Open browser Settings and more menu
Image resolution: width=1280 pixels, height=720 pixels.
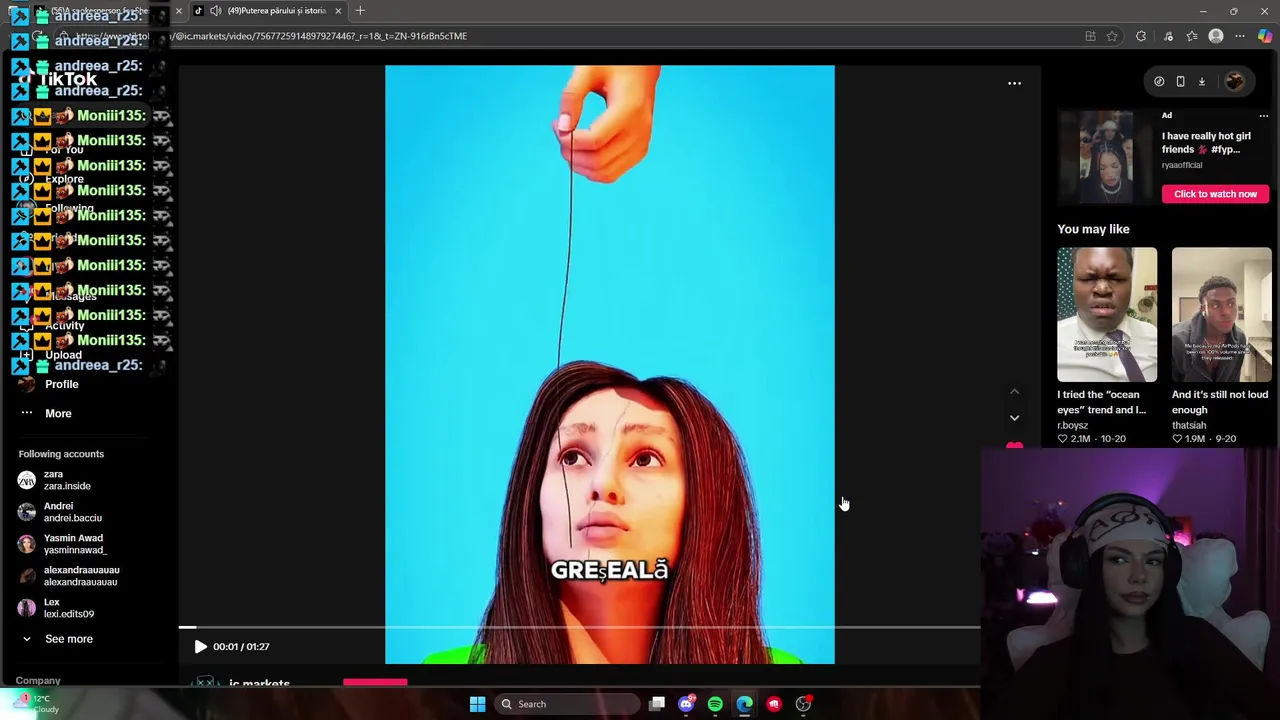click(1240, 36)
